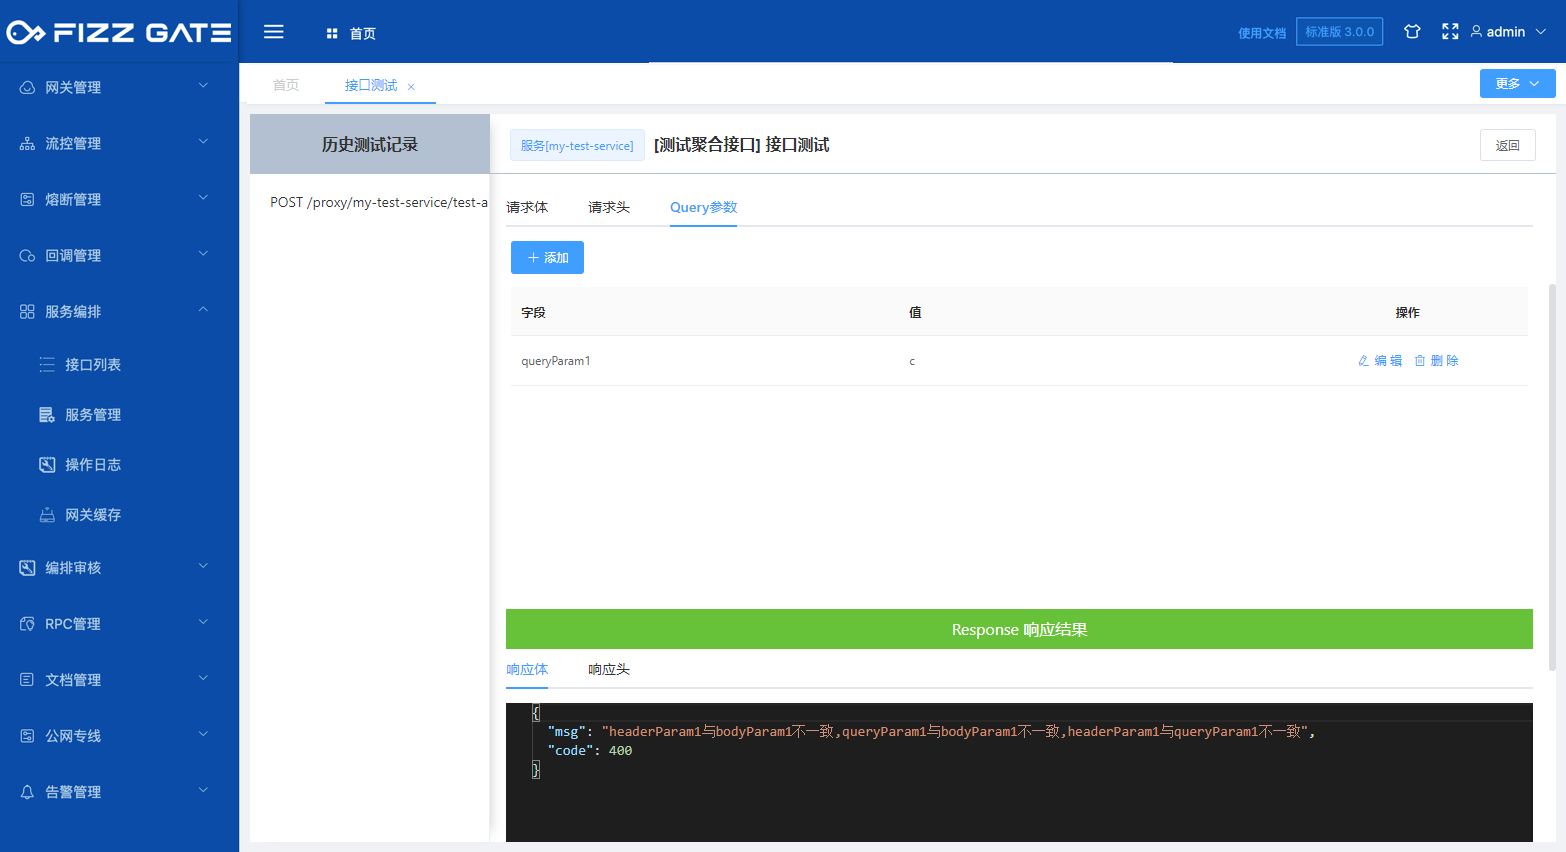
Task: Click the 服务管理 icon
Action: (47, 415)
